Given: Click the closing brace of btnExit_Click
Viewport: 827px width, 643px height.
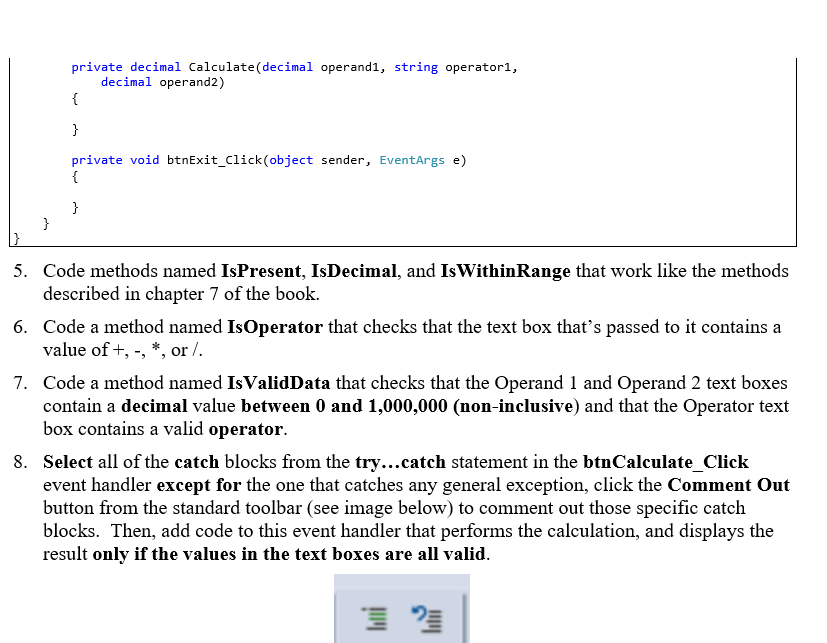Looking at the screenshot, I should point(73,207).
